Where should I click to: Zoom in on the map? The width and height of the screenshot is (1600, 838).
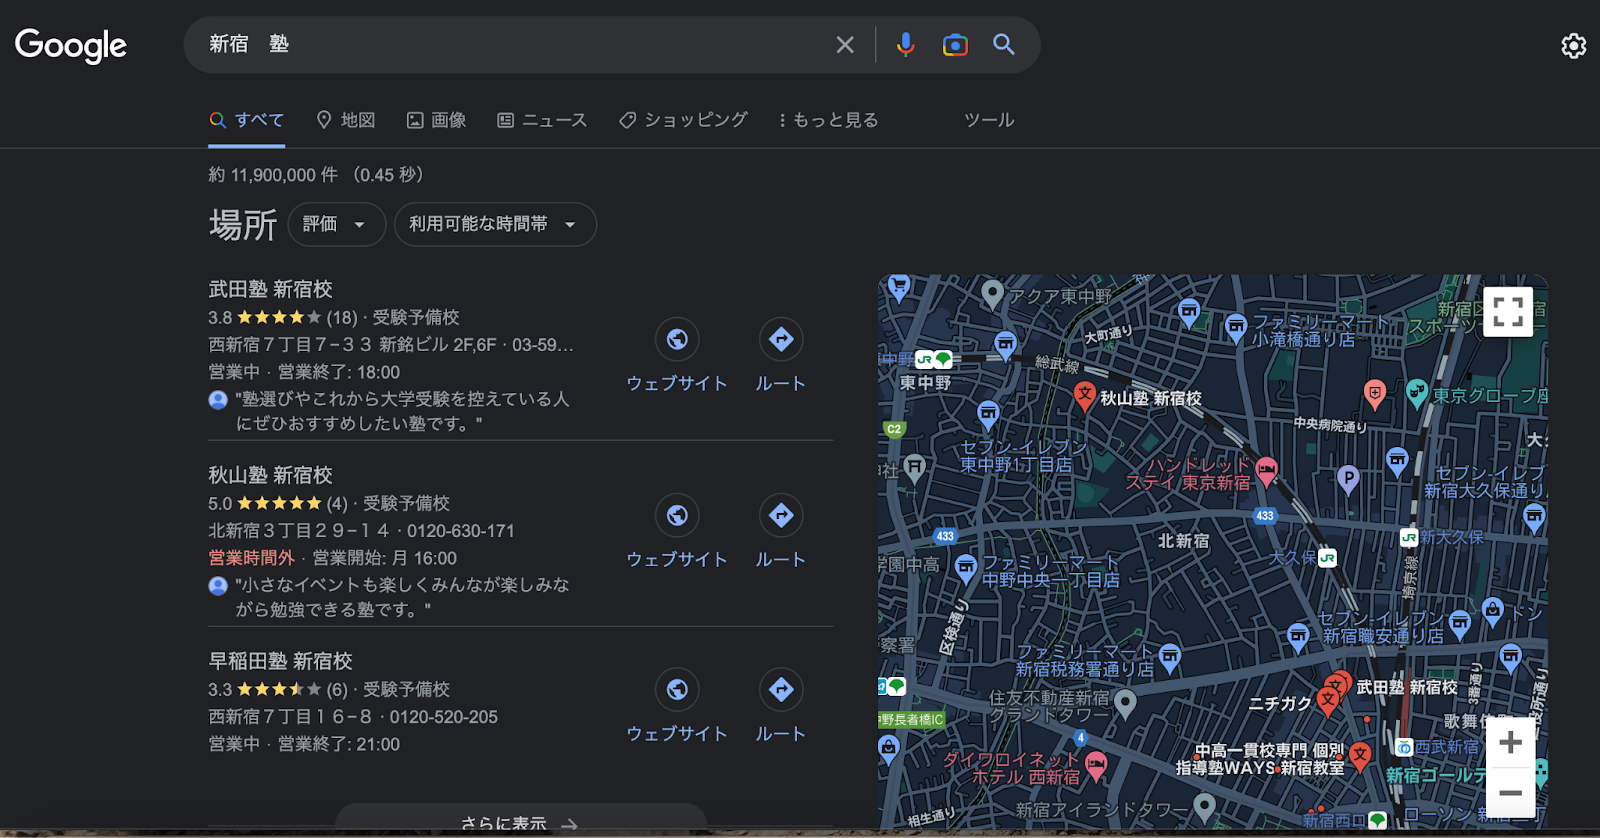pyautogui.click(x=1510, y=743)
